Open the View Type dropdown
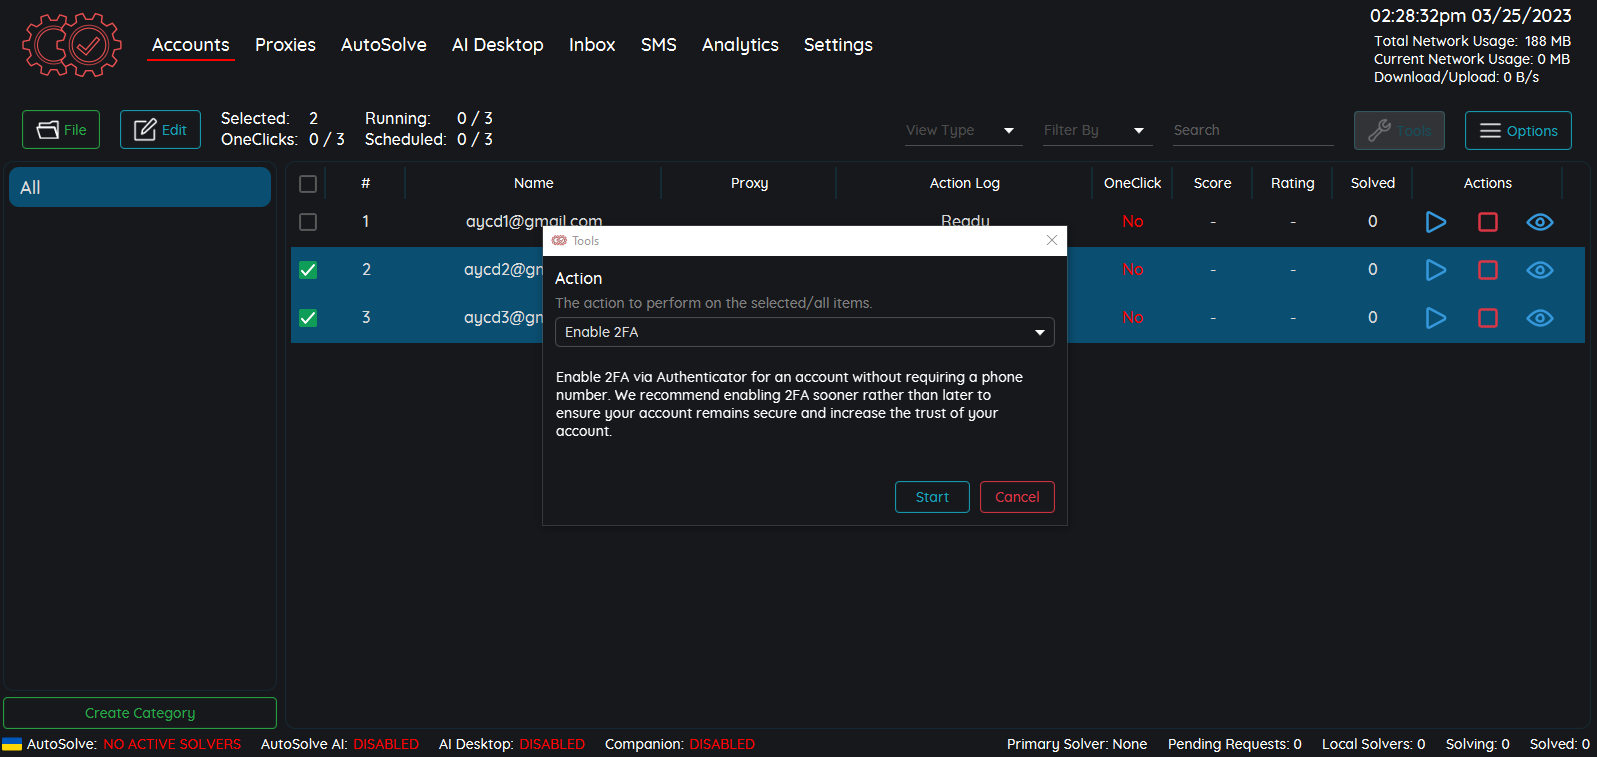The height and width of the screenshot is (757, 1597). click(x=962, y=131)
